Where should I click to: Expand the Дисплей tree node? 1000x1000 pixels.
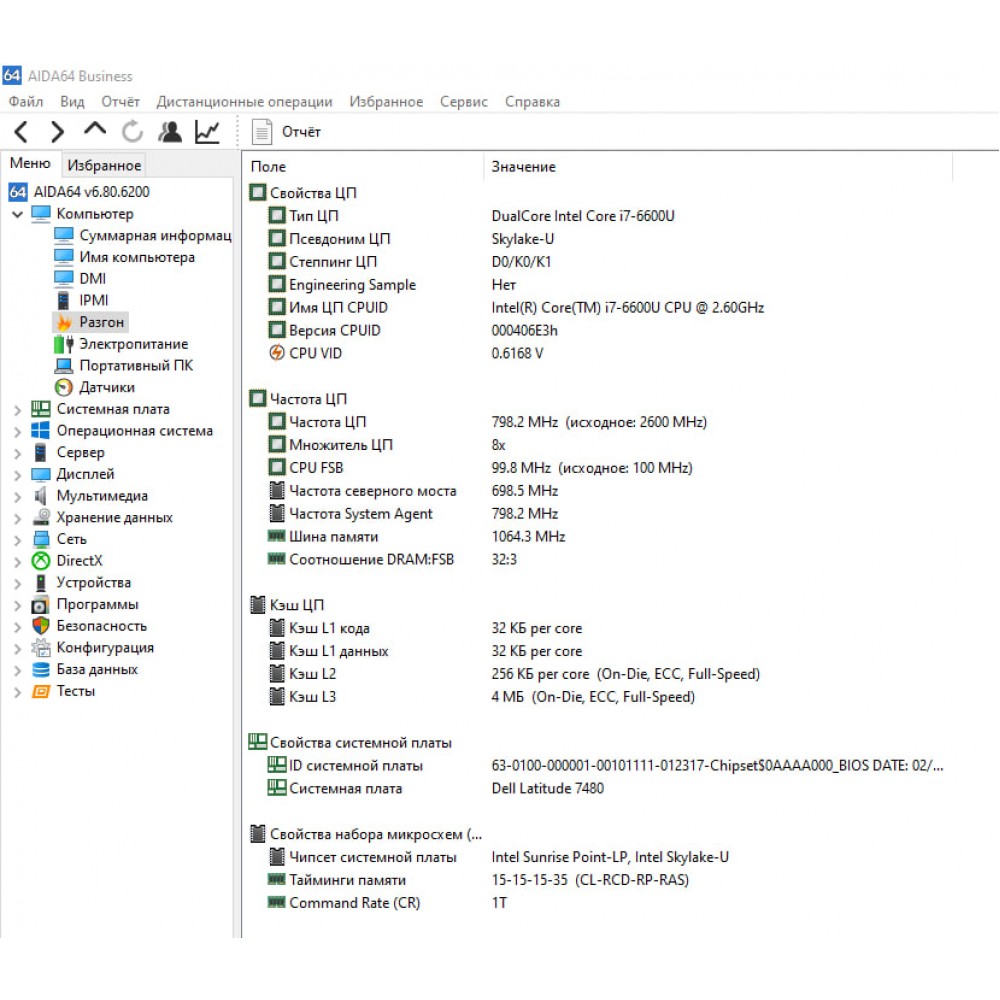(x=18, y=475)
